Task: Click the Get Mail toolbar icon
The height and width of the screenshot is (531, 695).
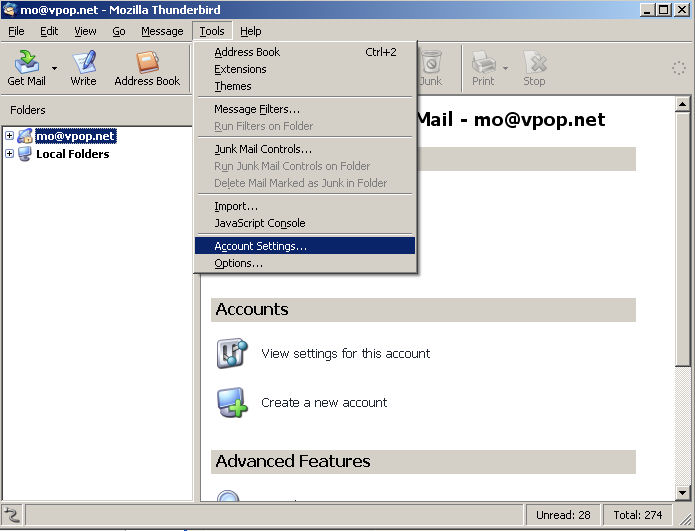Action: (26, 62)
